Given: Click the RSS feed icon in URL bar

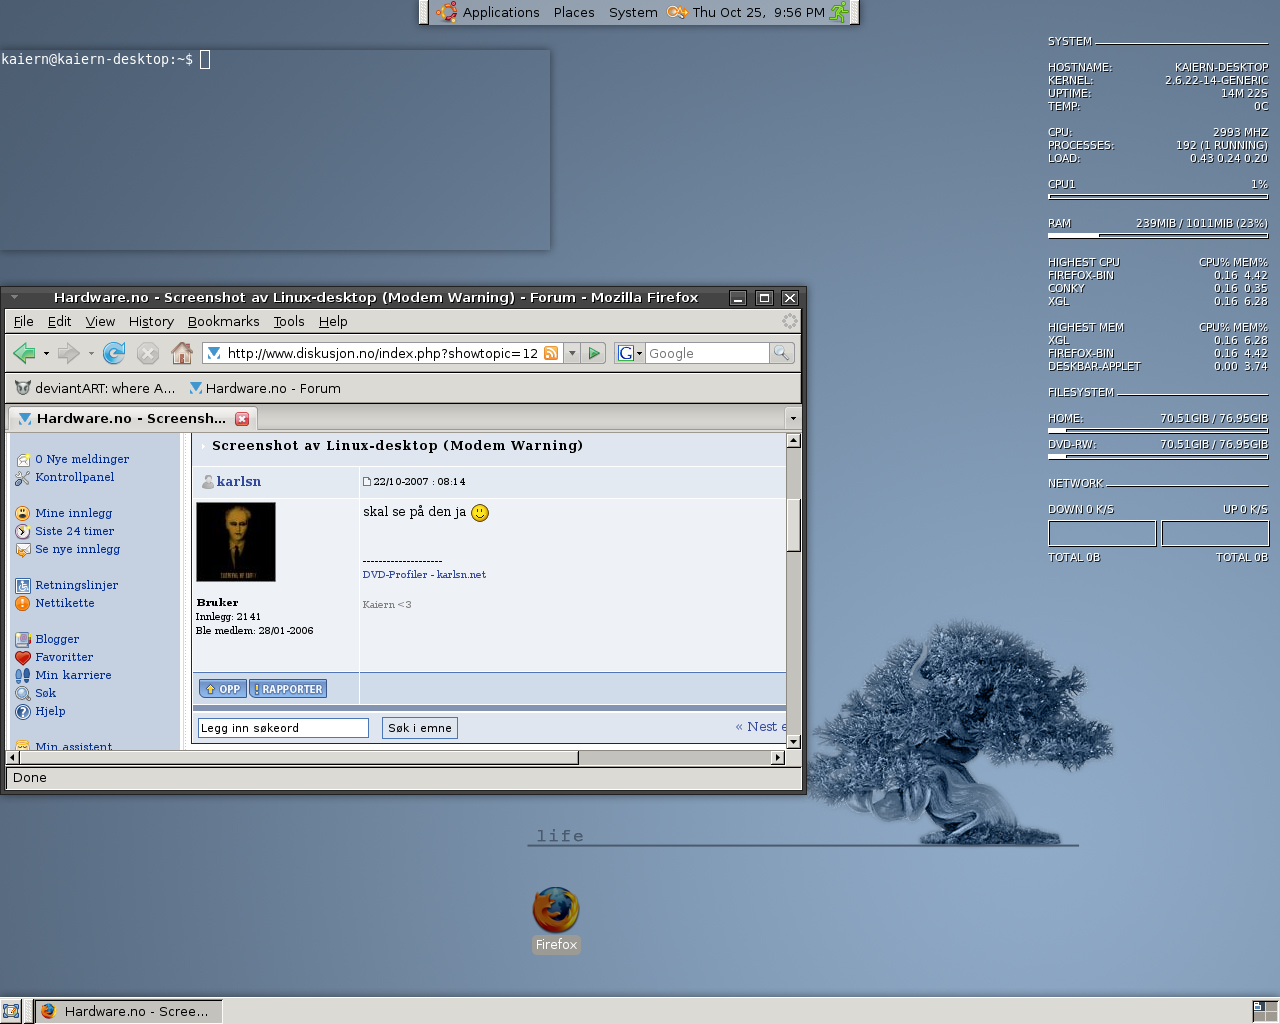Looking at the screenshot, I should pyautogui.click(x=551, y=353).
